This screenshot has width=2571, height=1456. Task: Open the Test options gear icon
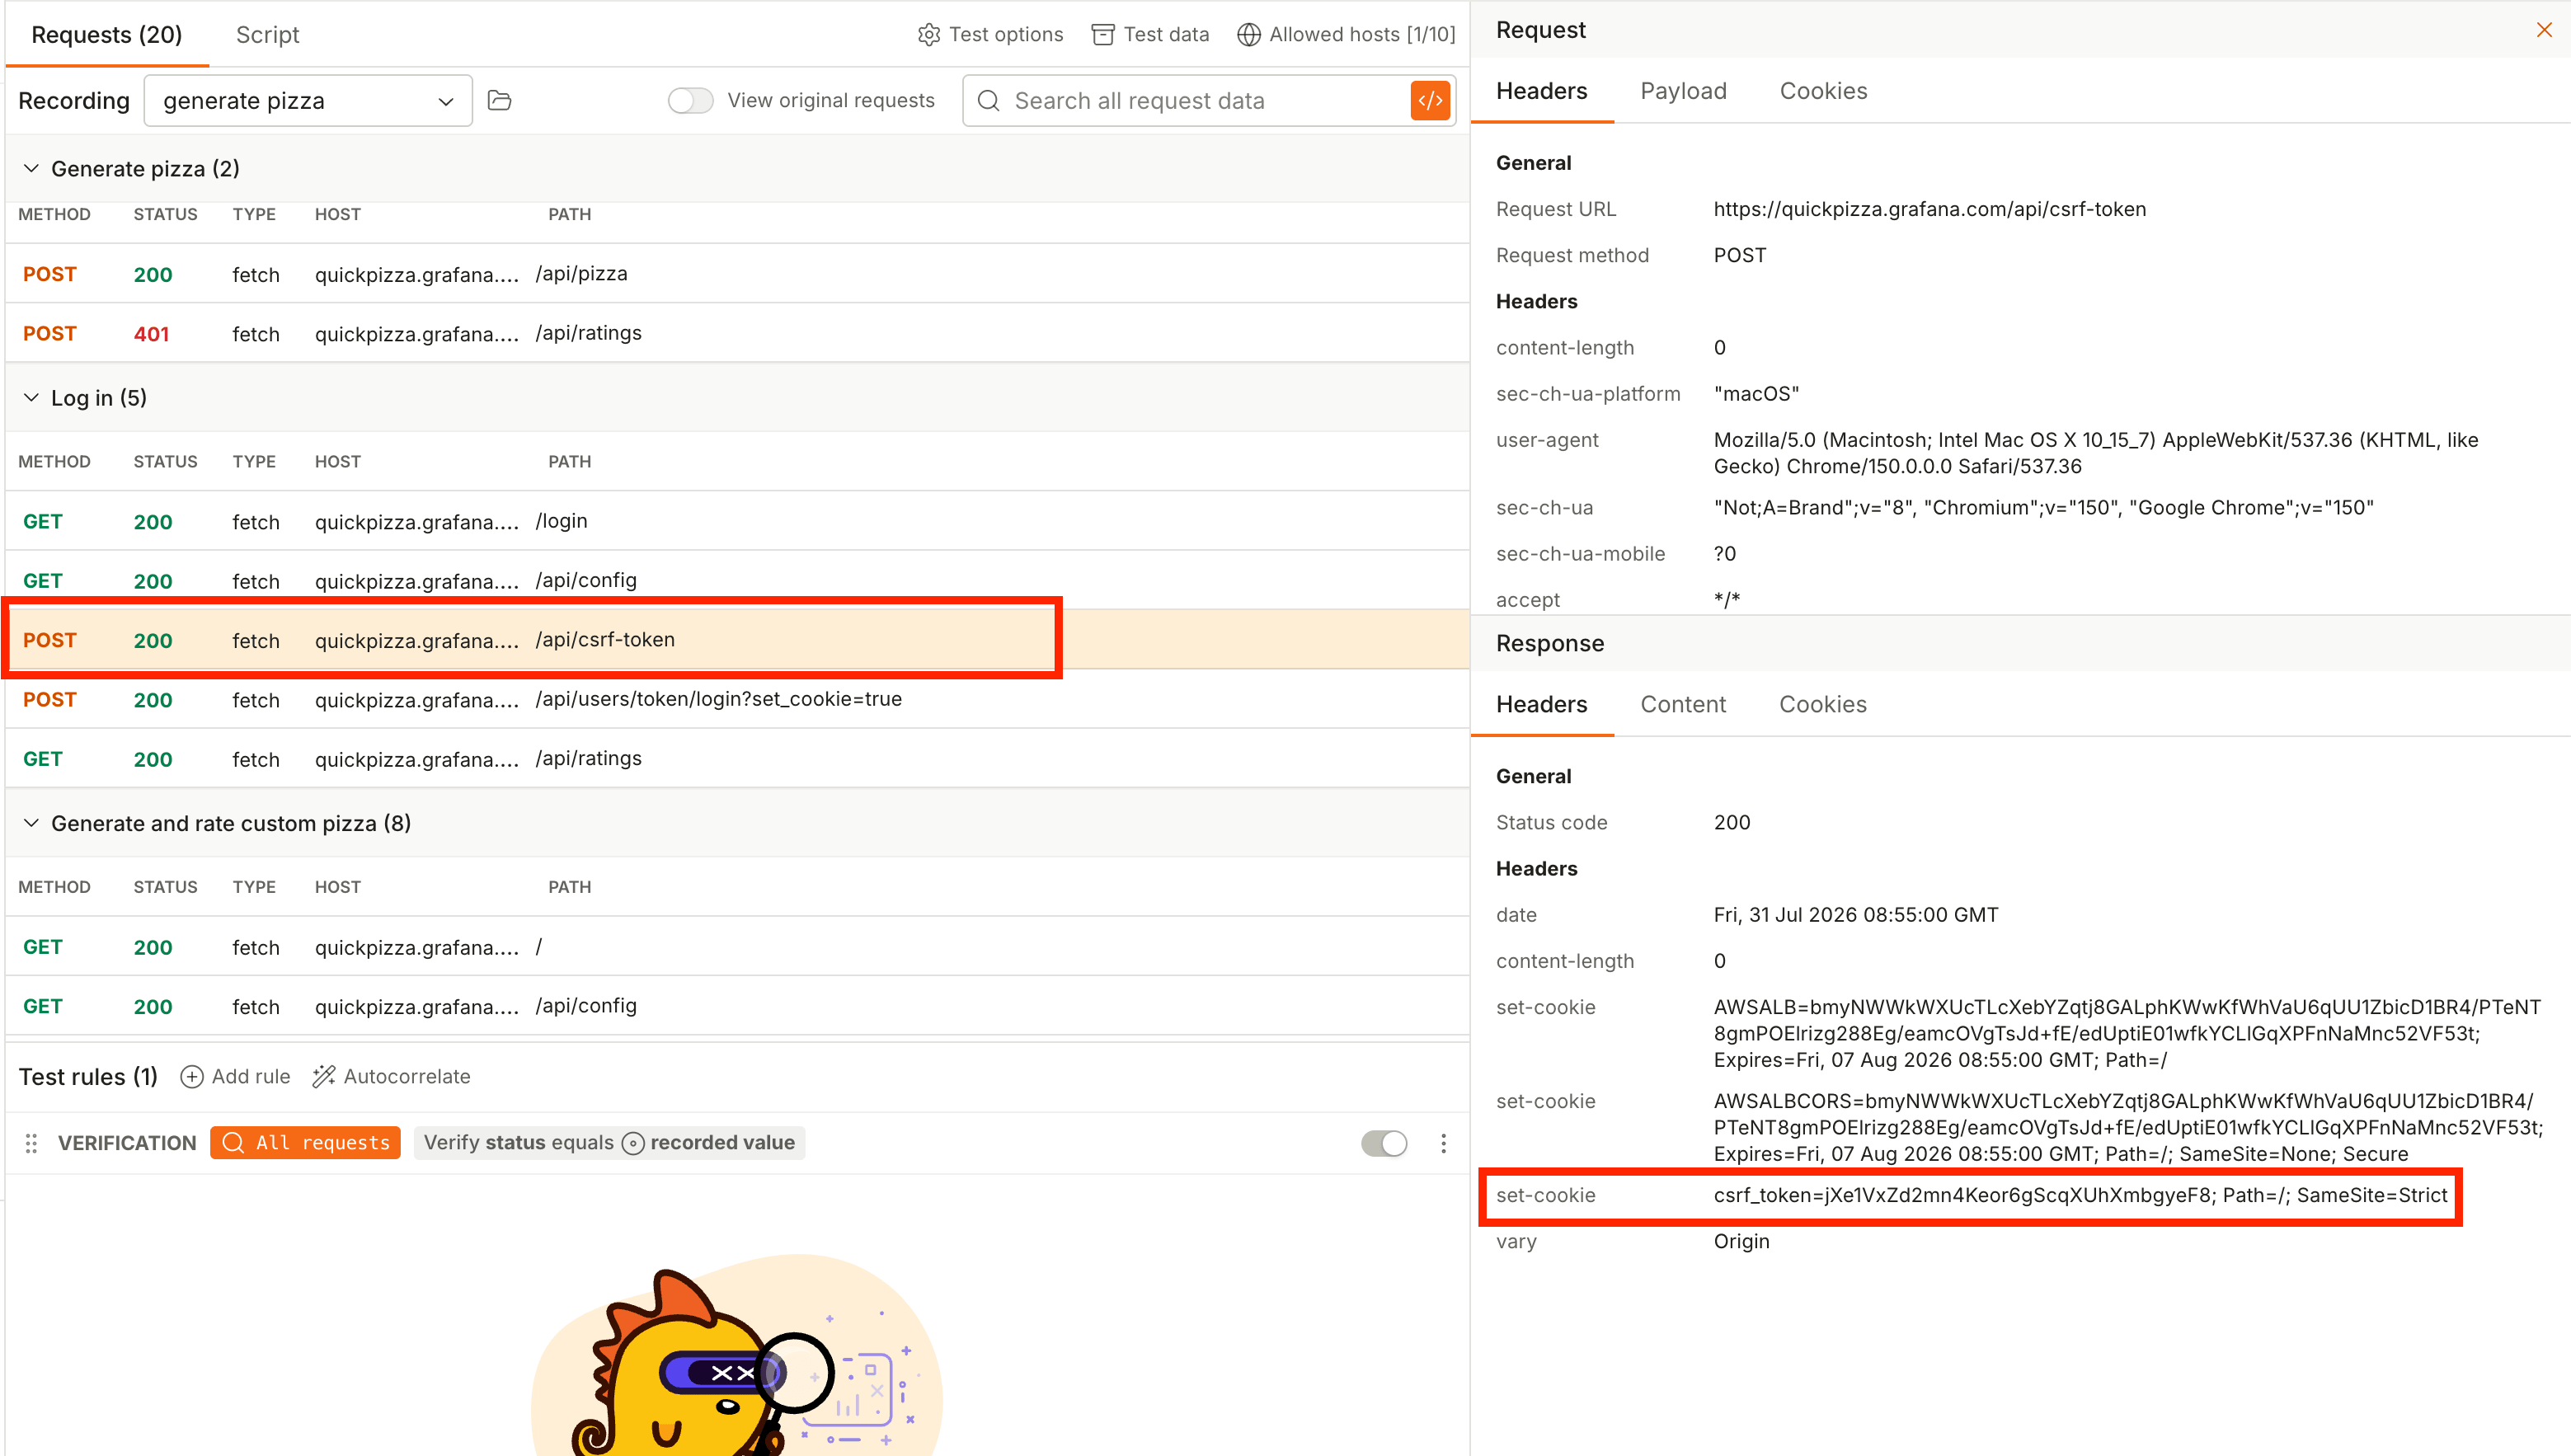[929, 35]
